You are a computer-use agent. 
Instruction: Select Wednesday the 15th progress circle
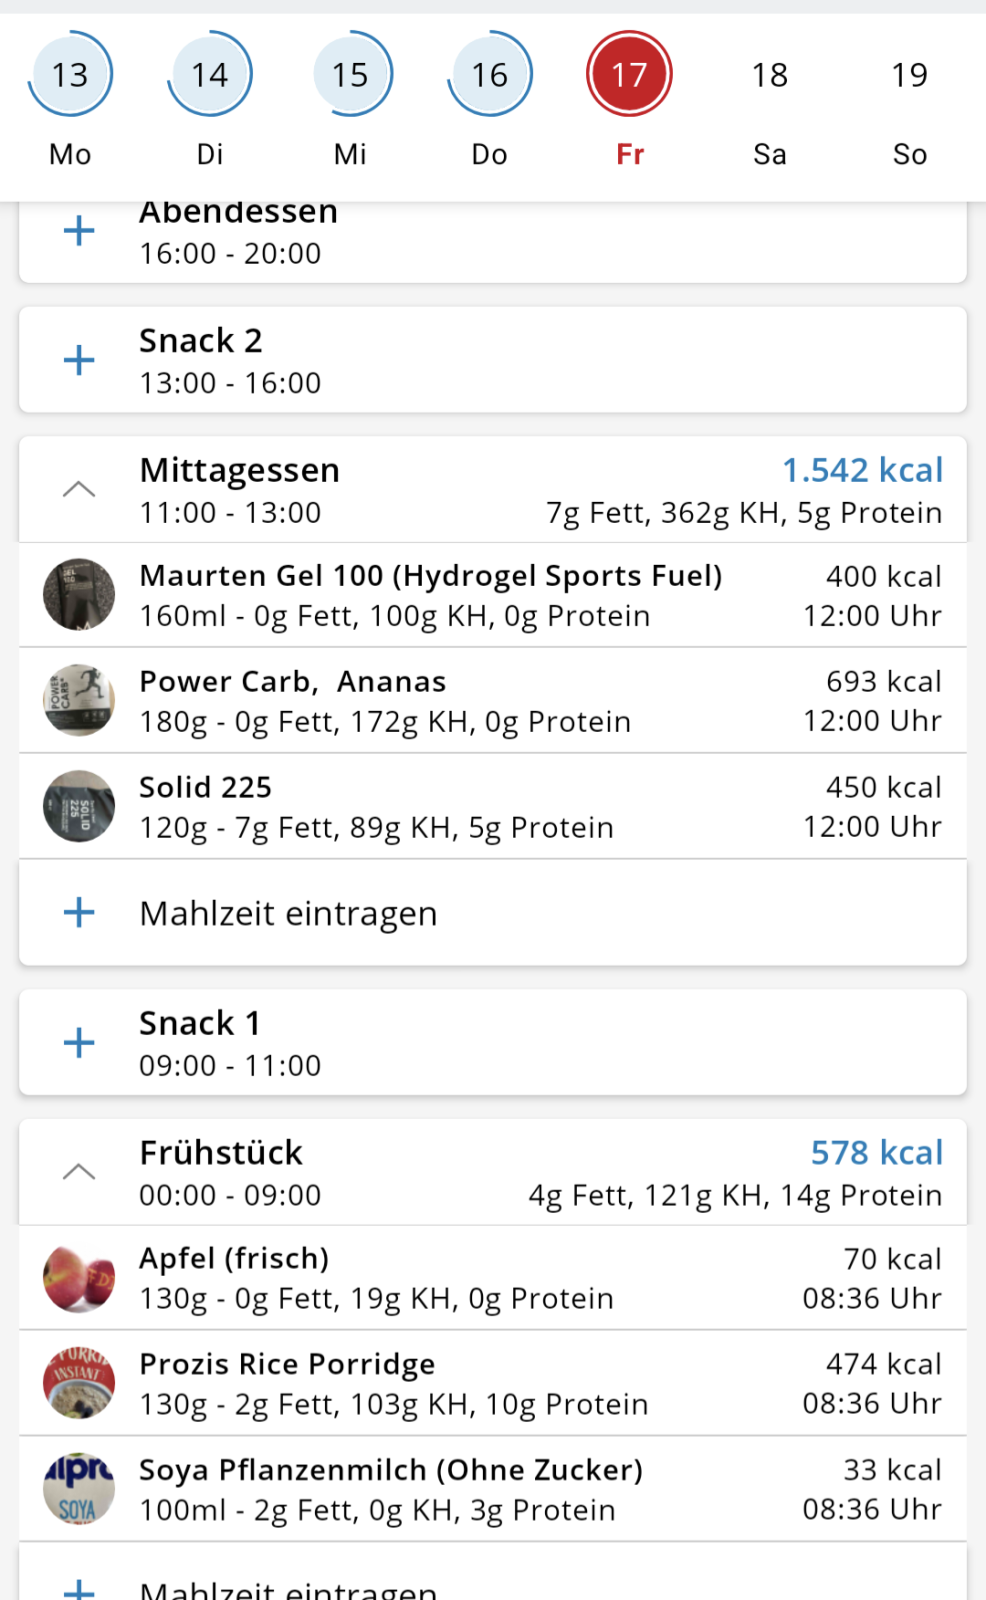coord(350,75)
